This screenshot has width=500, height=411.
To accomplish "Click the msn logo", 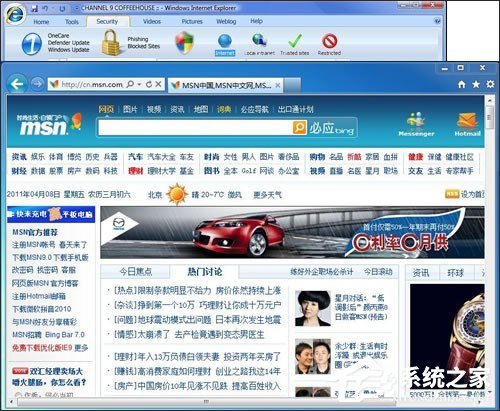I will [49, 124].
